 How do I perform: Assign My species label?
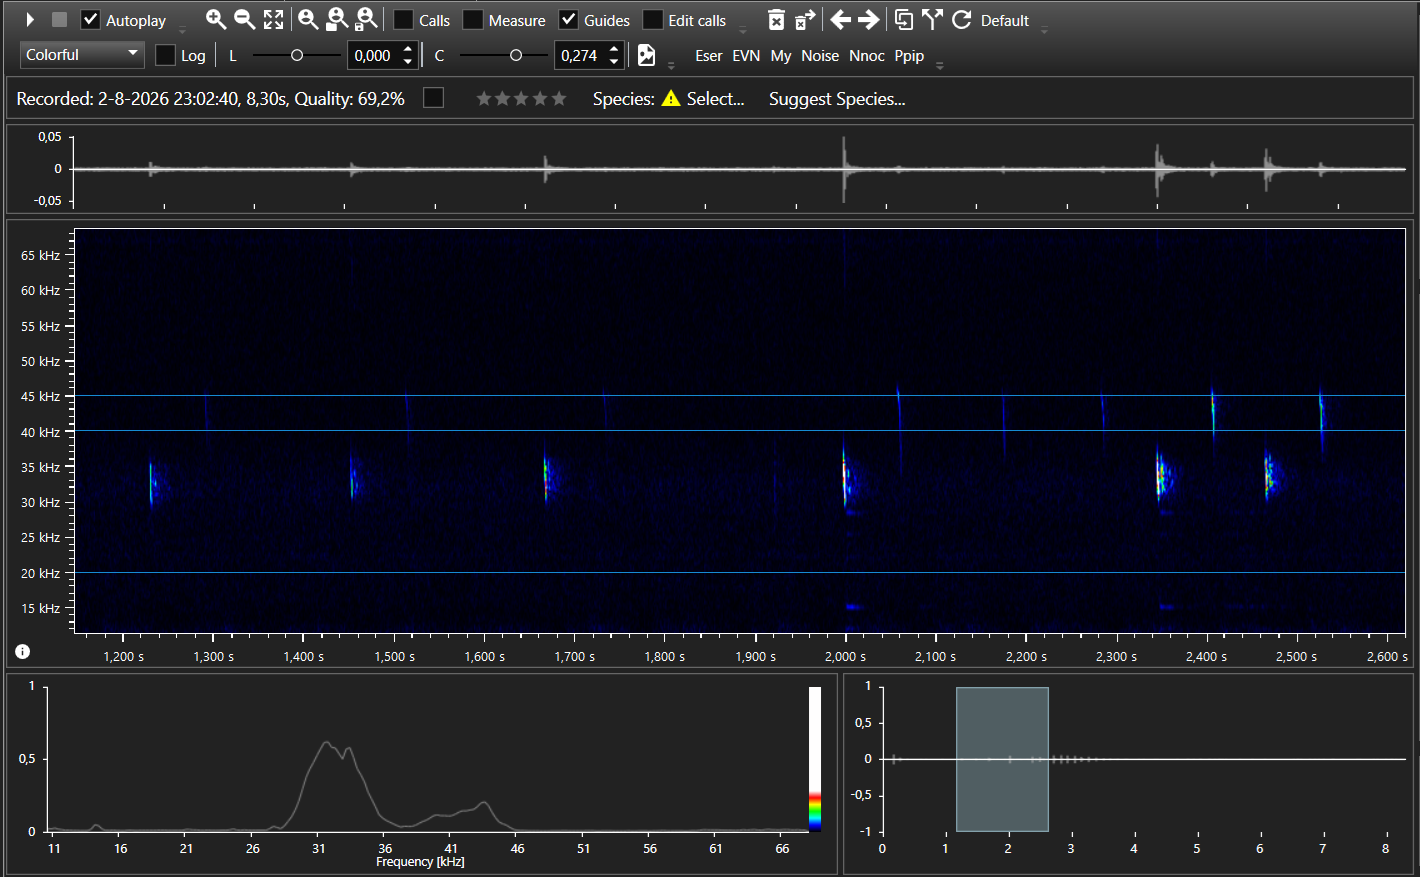coord(781,56)
